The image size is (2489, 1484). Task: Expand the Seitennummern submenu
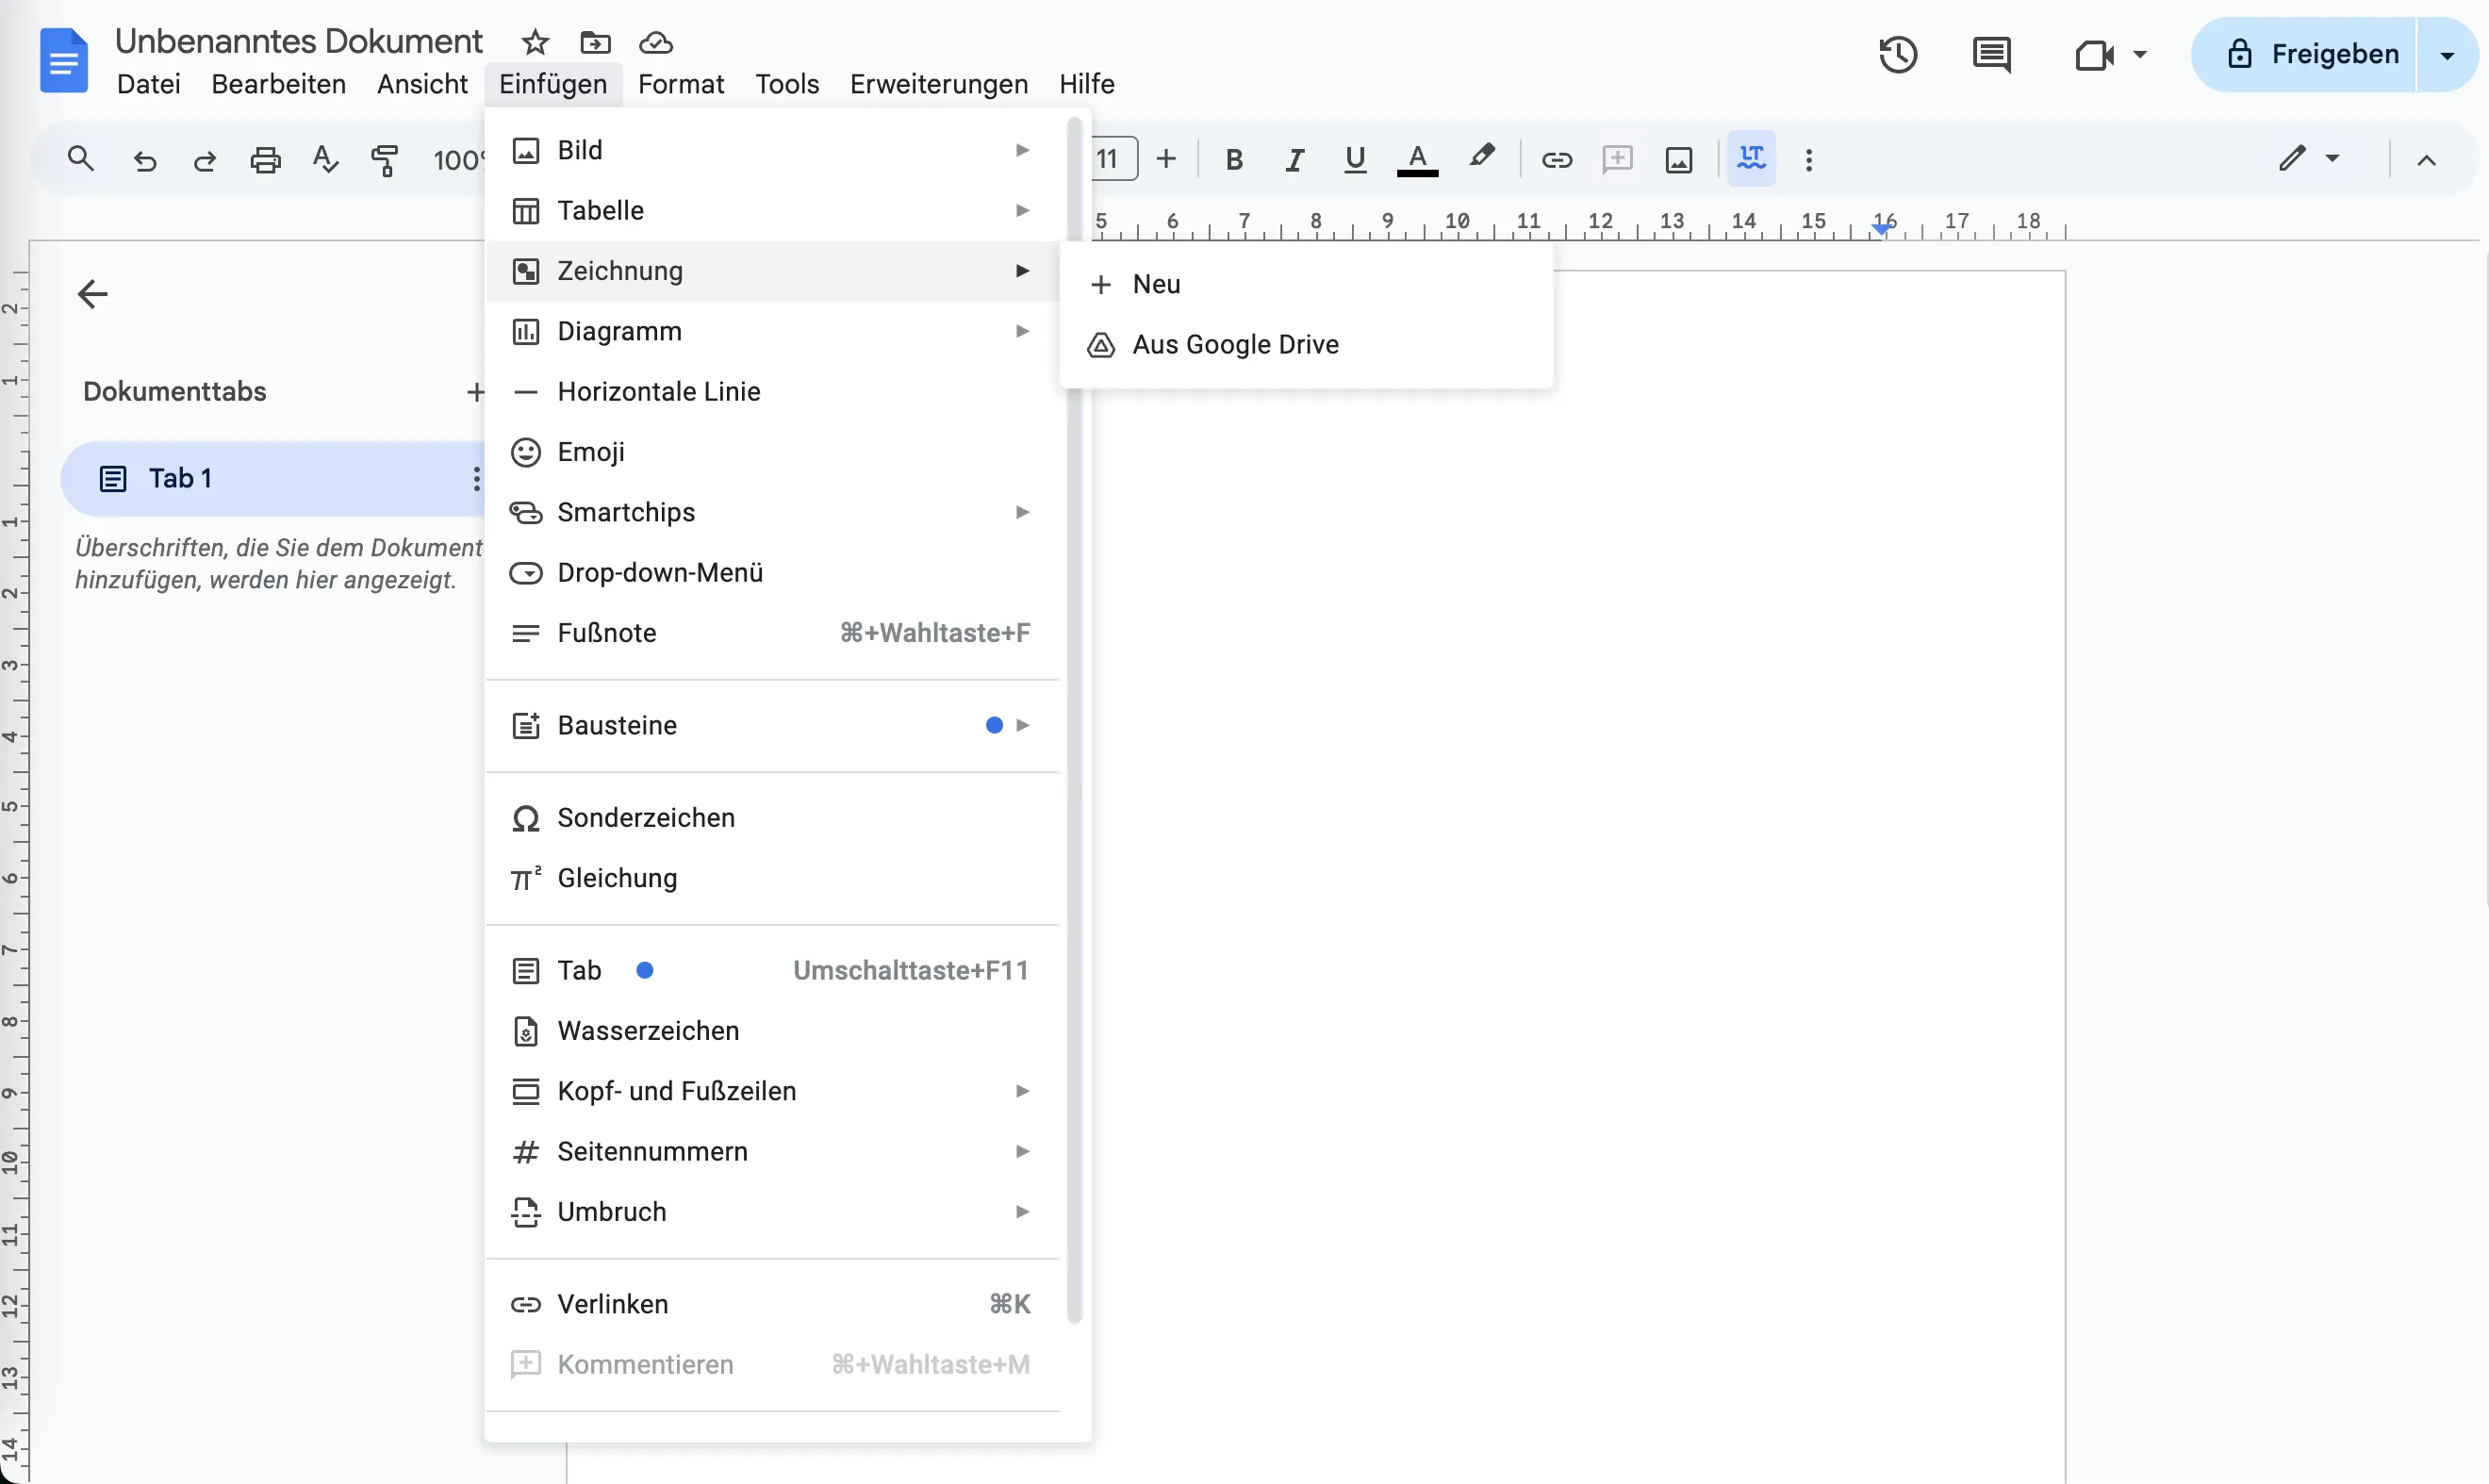pos(1021,1151)
